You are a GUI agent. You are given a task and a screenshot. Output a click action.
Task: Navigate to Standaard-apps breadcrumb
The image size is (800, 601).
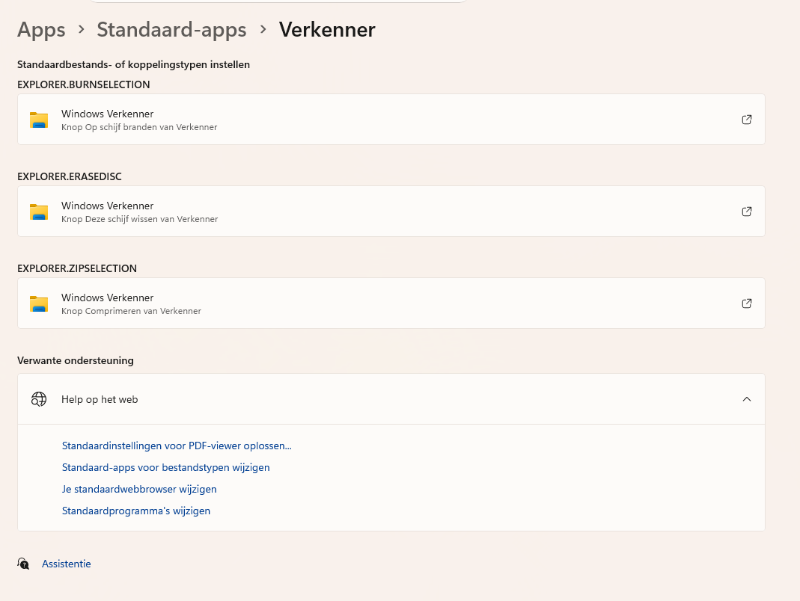click(x=171, y=30)
